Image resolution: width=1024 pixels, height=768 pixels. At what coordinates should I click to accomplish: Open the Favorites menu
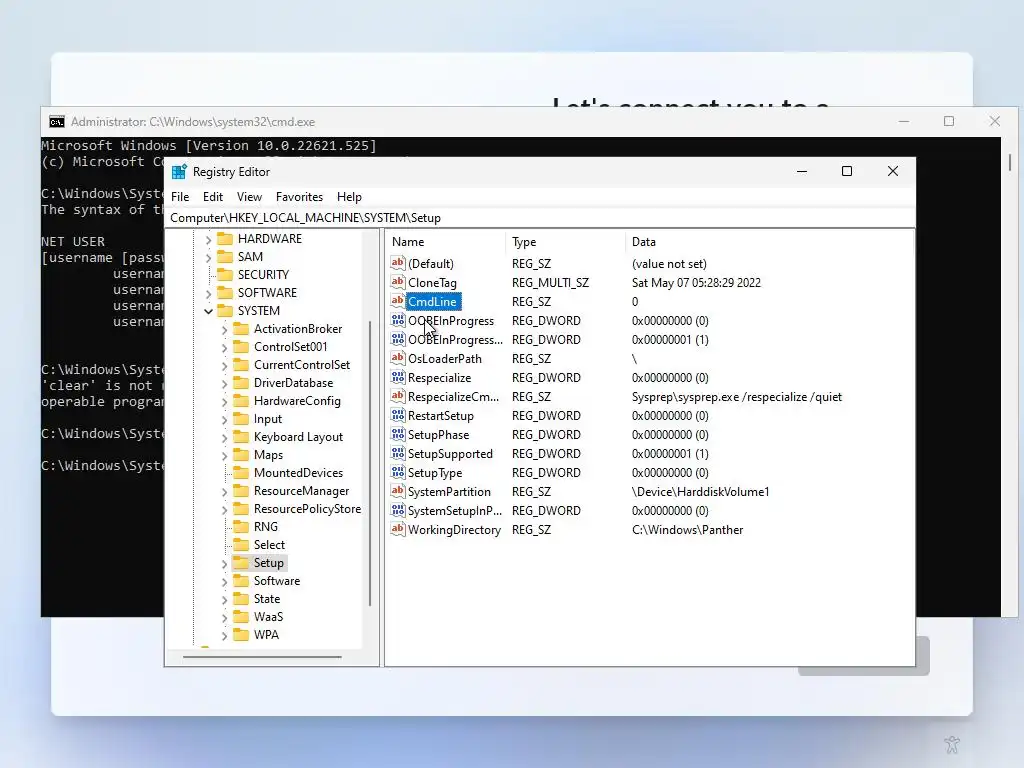pyautogui.click(x=299, y=197)
